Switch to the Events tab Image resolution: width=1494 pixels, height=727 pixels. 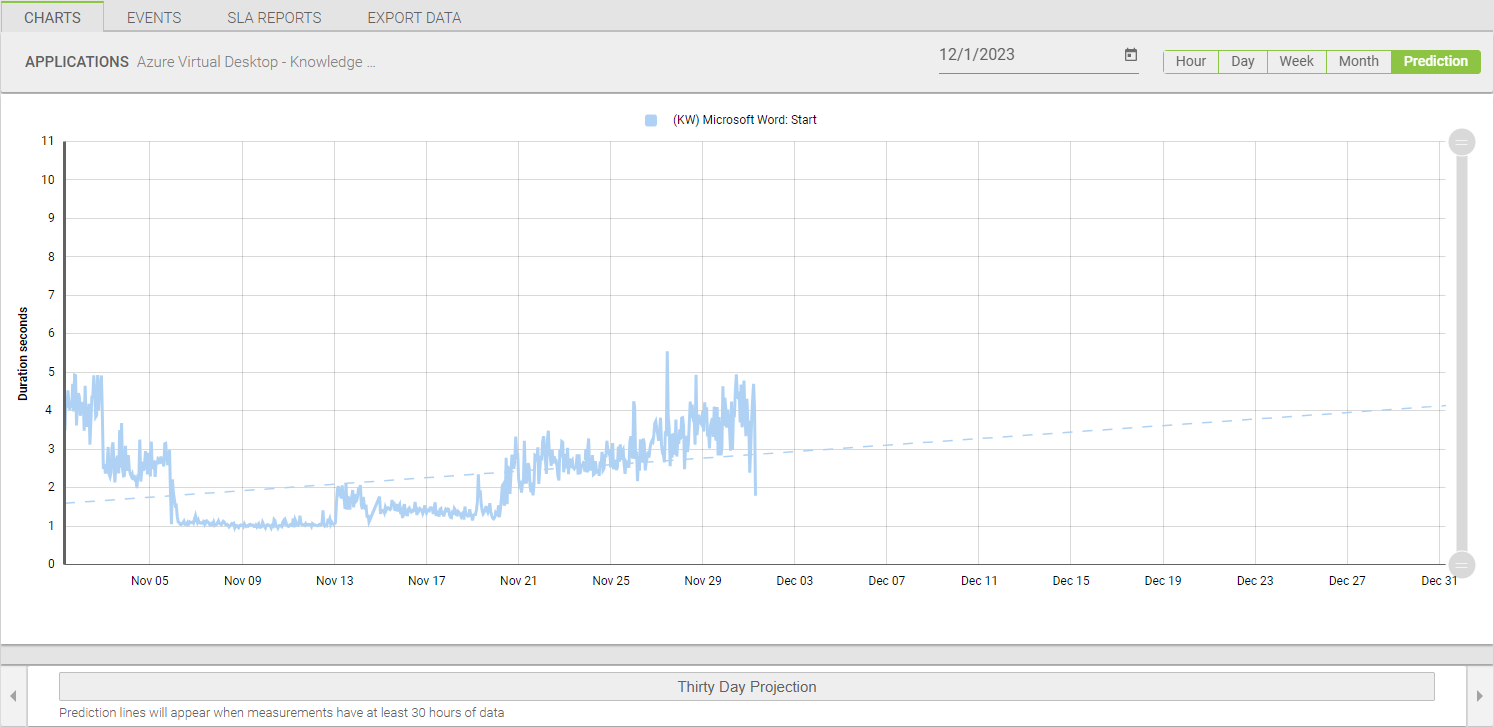coord(154,17)
